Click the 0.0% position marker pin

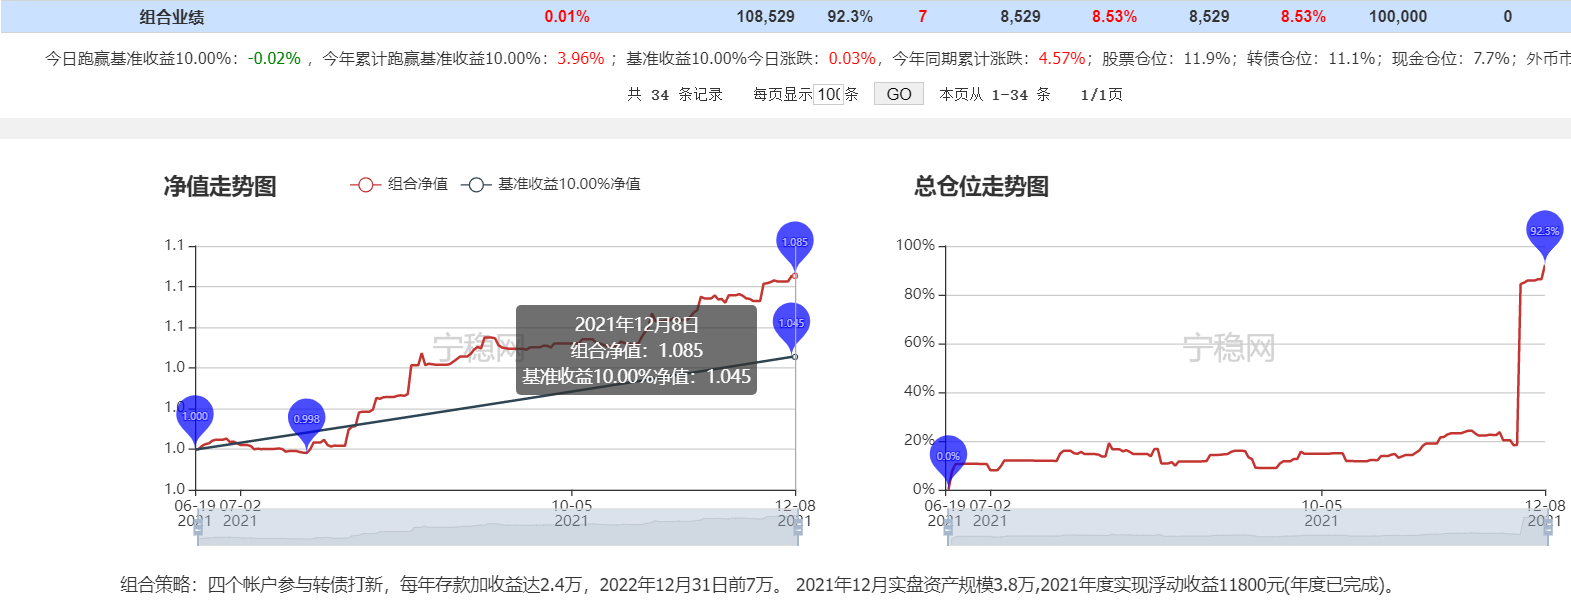(x=948, y=457)
